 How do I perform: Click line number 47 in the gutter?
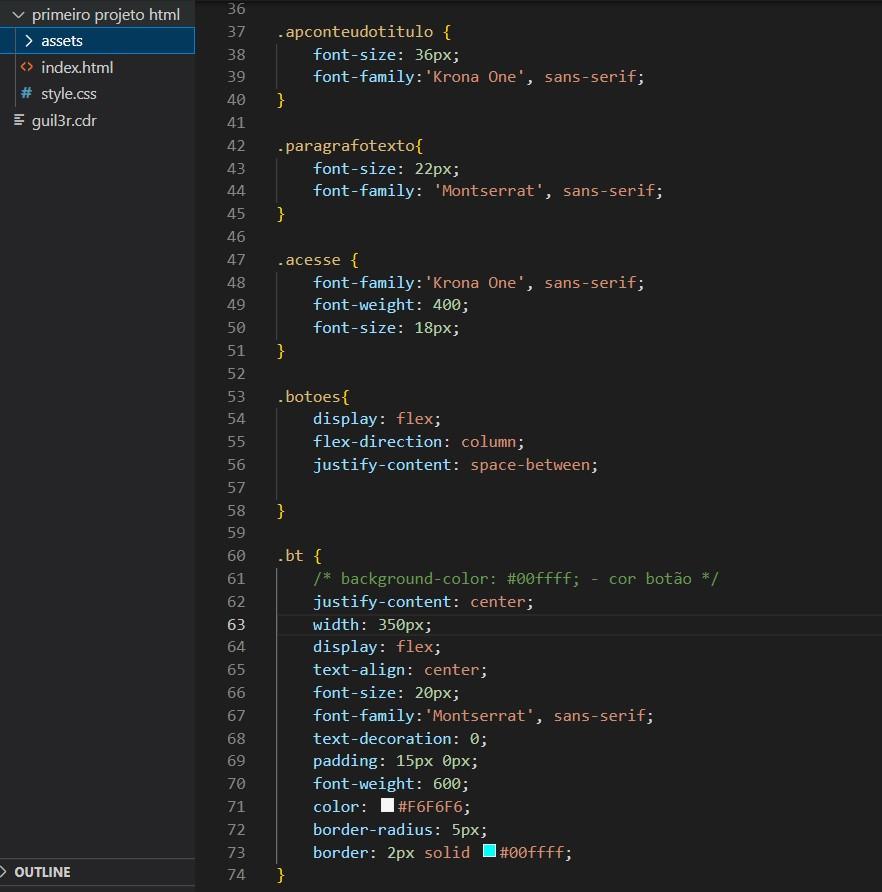(236, 259)
